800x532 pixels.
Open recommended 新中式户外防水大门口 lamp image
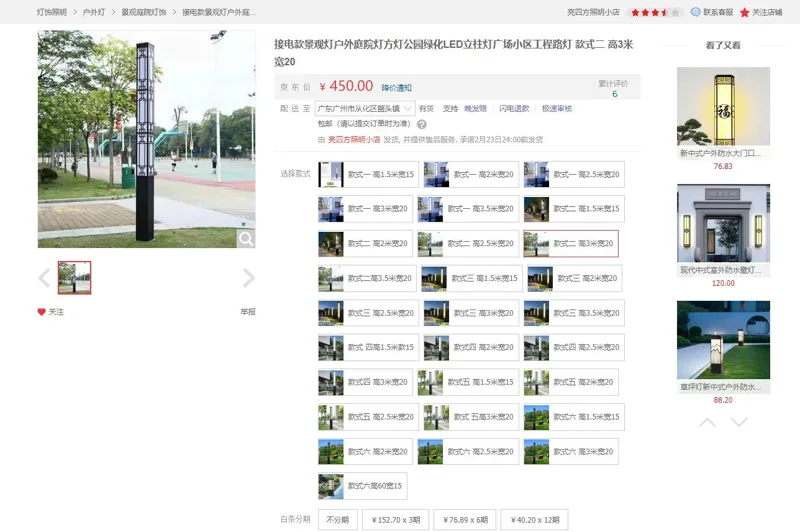(723, 106)
